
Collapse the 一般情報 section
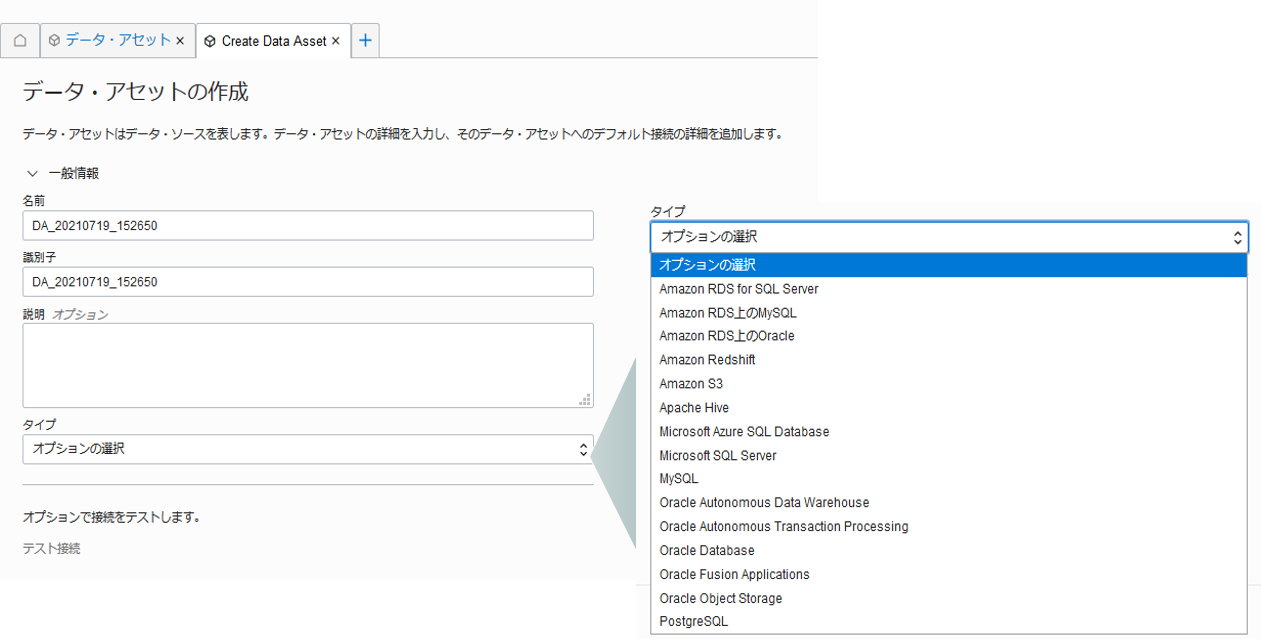(x=32, y=173)
